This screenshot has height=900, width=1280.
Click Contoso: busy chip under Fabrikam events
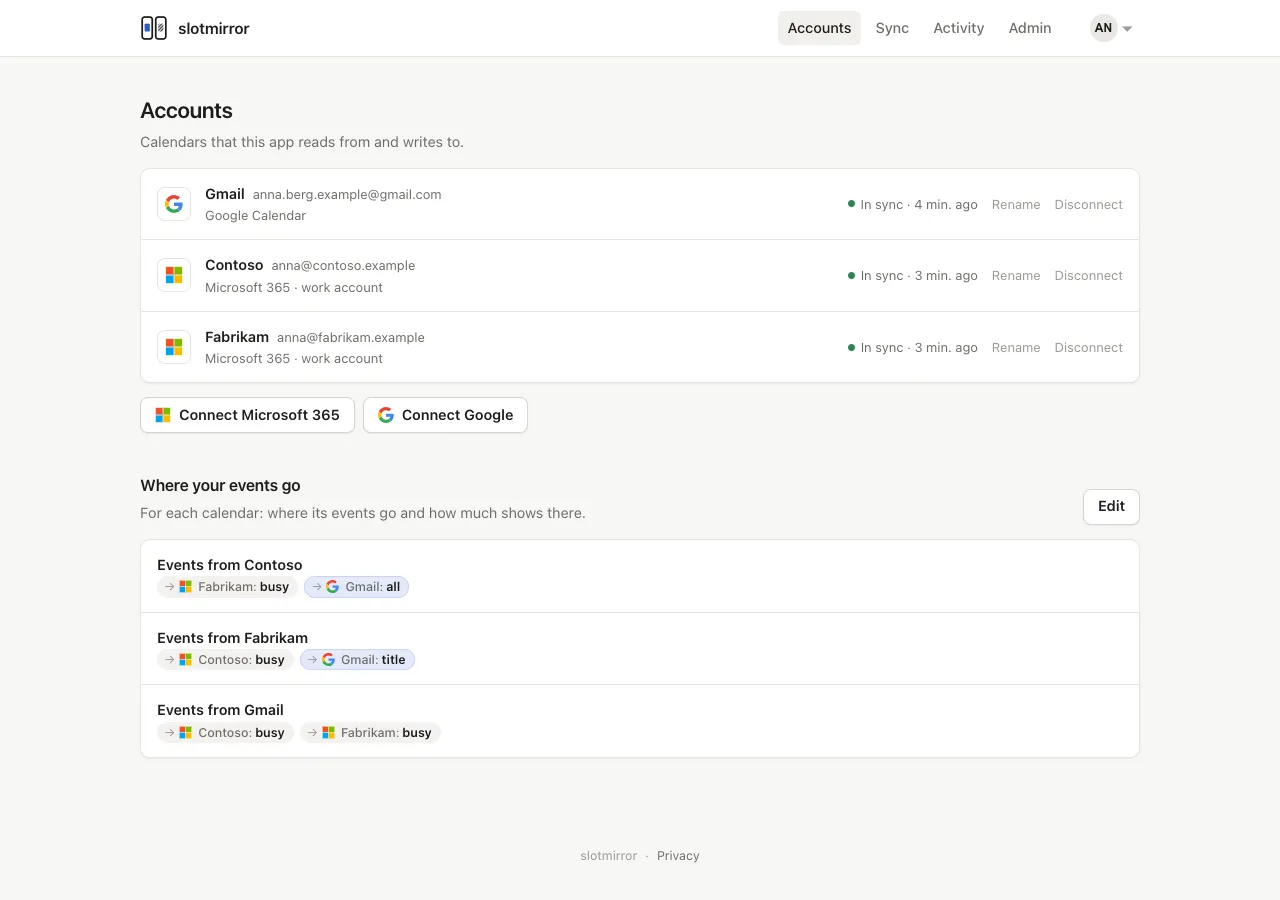(x=225, y=660)
